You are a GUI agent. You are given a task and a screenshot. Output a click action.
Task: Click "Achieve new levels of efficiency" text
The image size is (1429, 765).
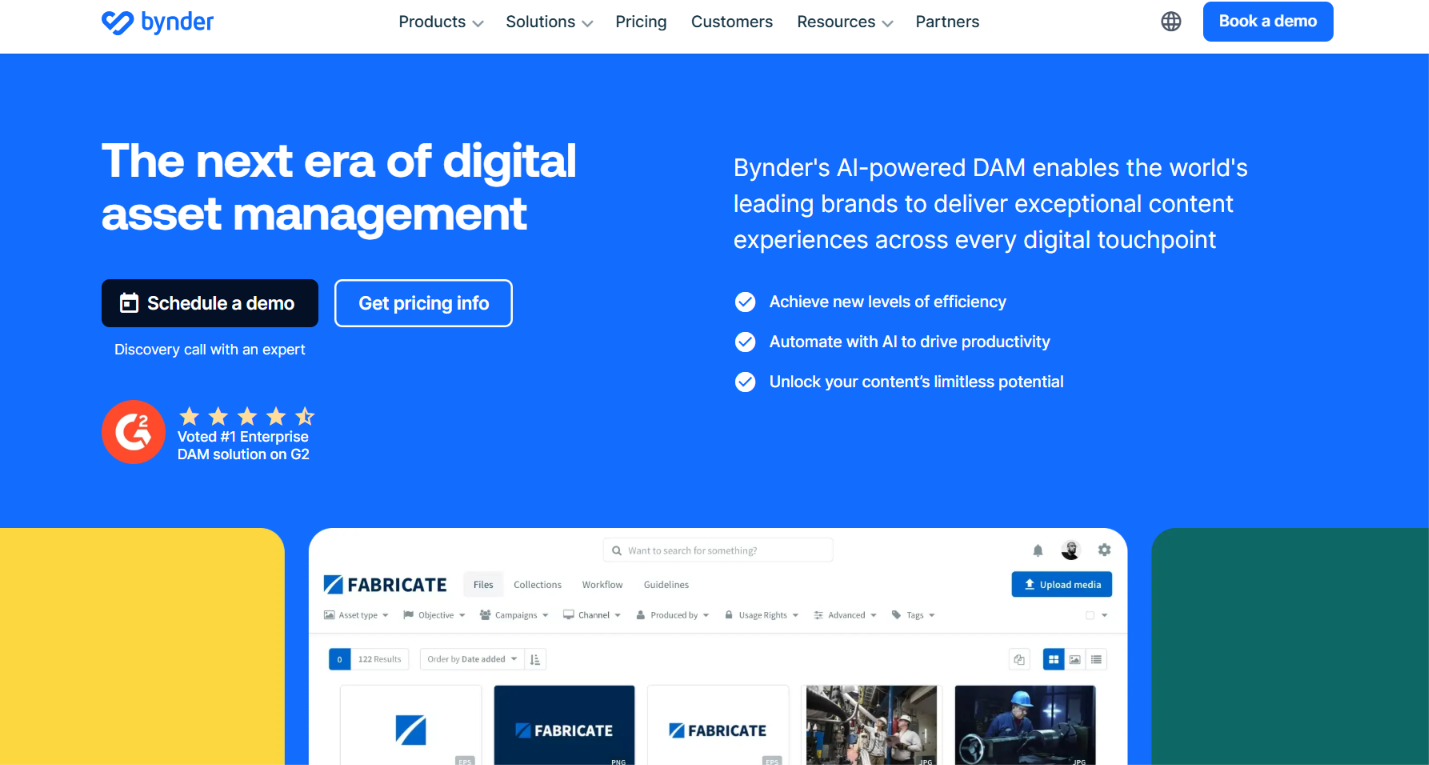(x=888, y=302)
